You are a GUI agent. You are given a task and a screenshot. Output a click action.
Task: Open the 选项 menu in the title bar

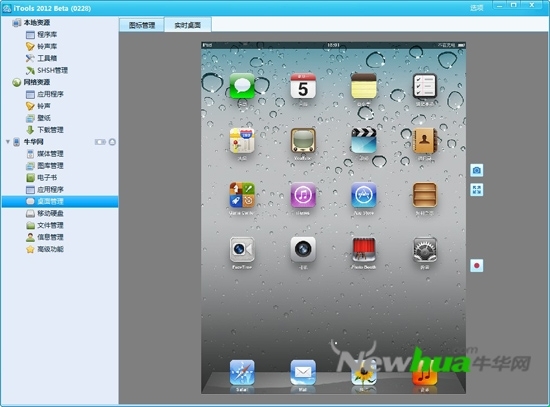(x=476, y=8)
